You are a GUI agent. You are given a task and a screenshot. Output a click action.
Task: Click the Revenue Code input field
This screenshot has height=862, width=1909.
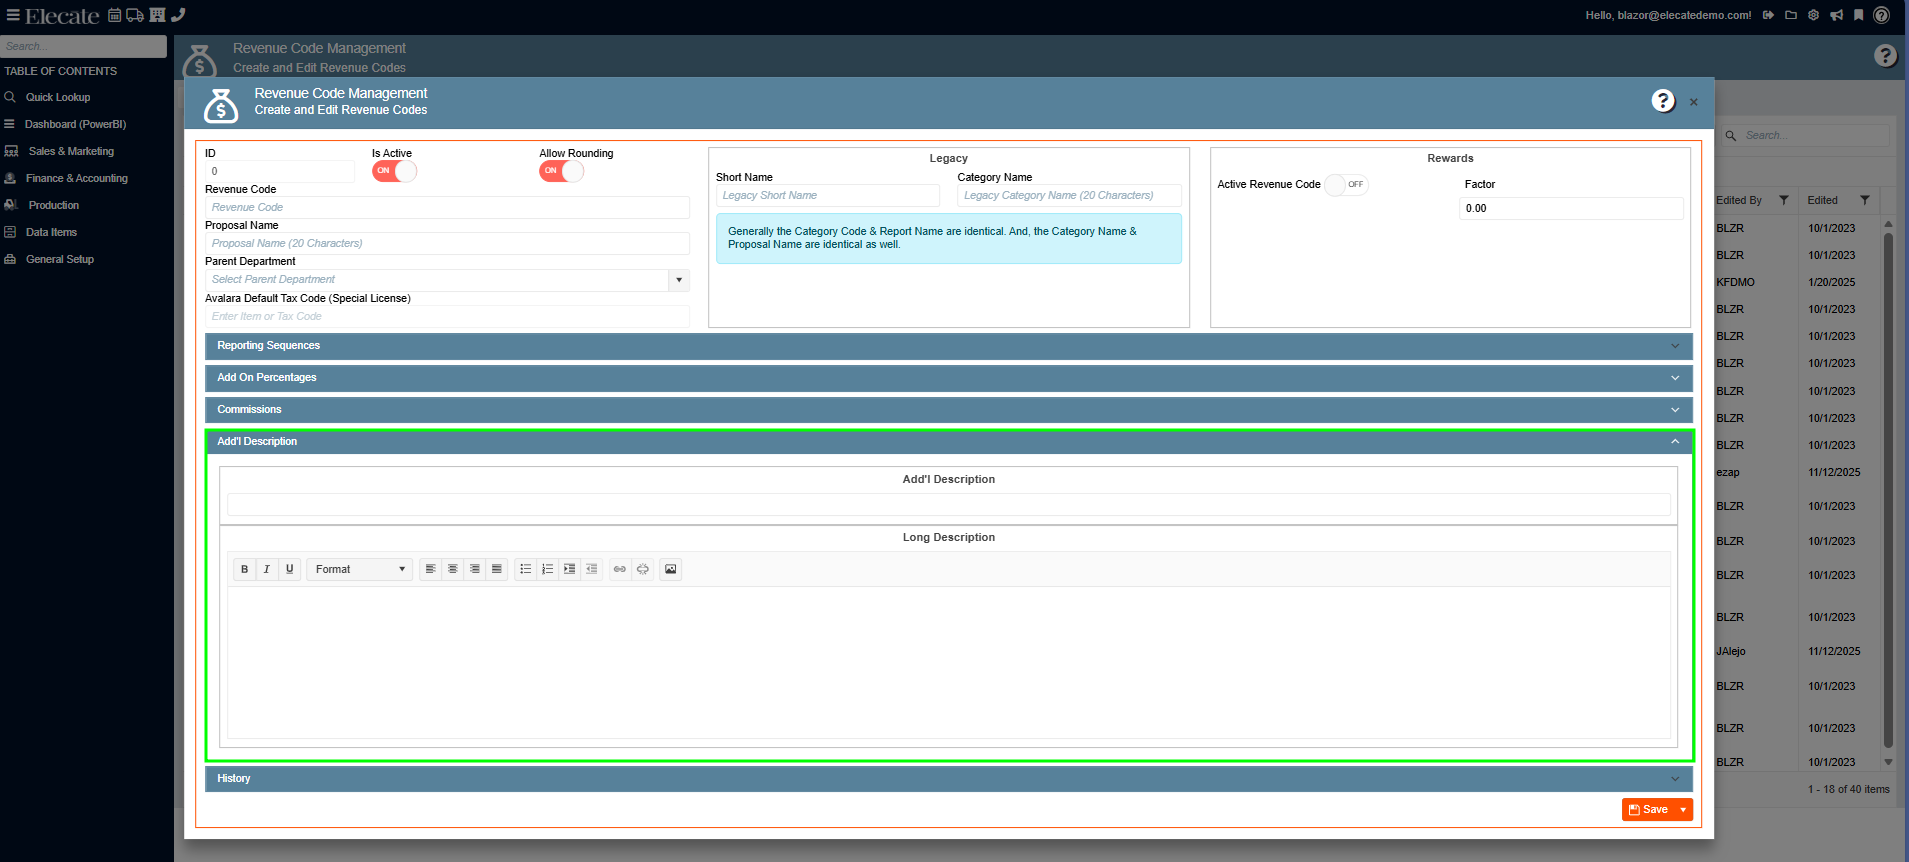click(447, 208)
